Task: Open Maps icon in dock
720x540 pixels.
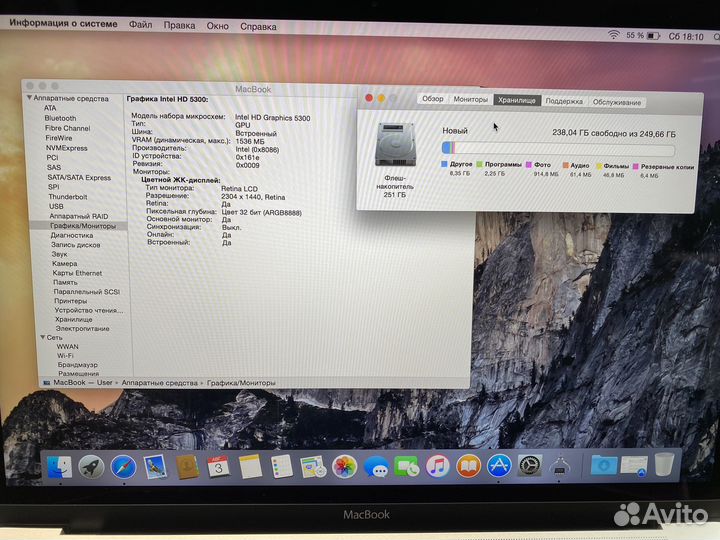Action: (x=313, y=467)
